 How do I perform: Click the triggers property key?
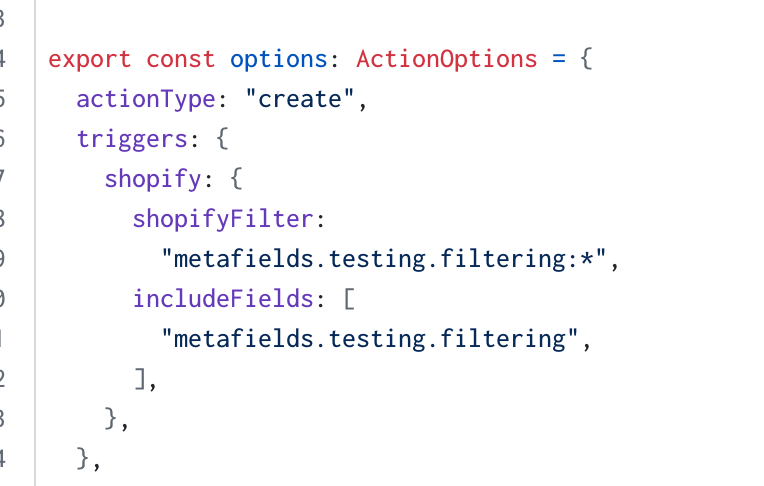pos(132,140)
